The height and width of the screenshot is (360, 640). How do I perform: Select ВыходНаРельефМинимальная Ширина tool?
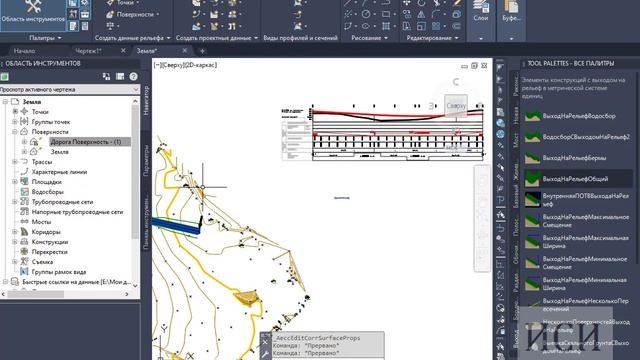click(577, 284)
